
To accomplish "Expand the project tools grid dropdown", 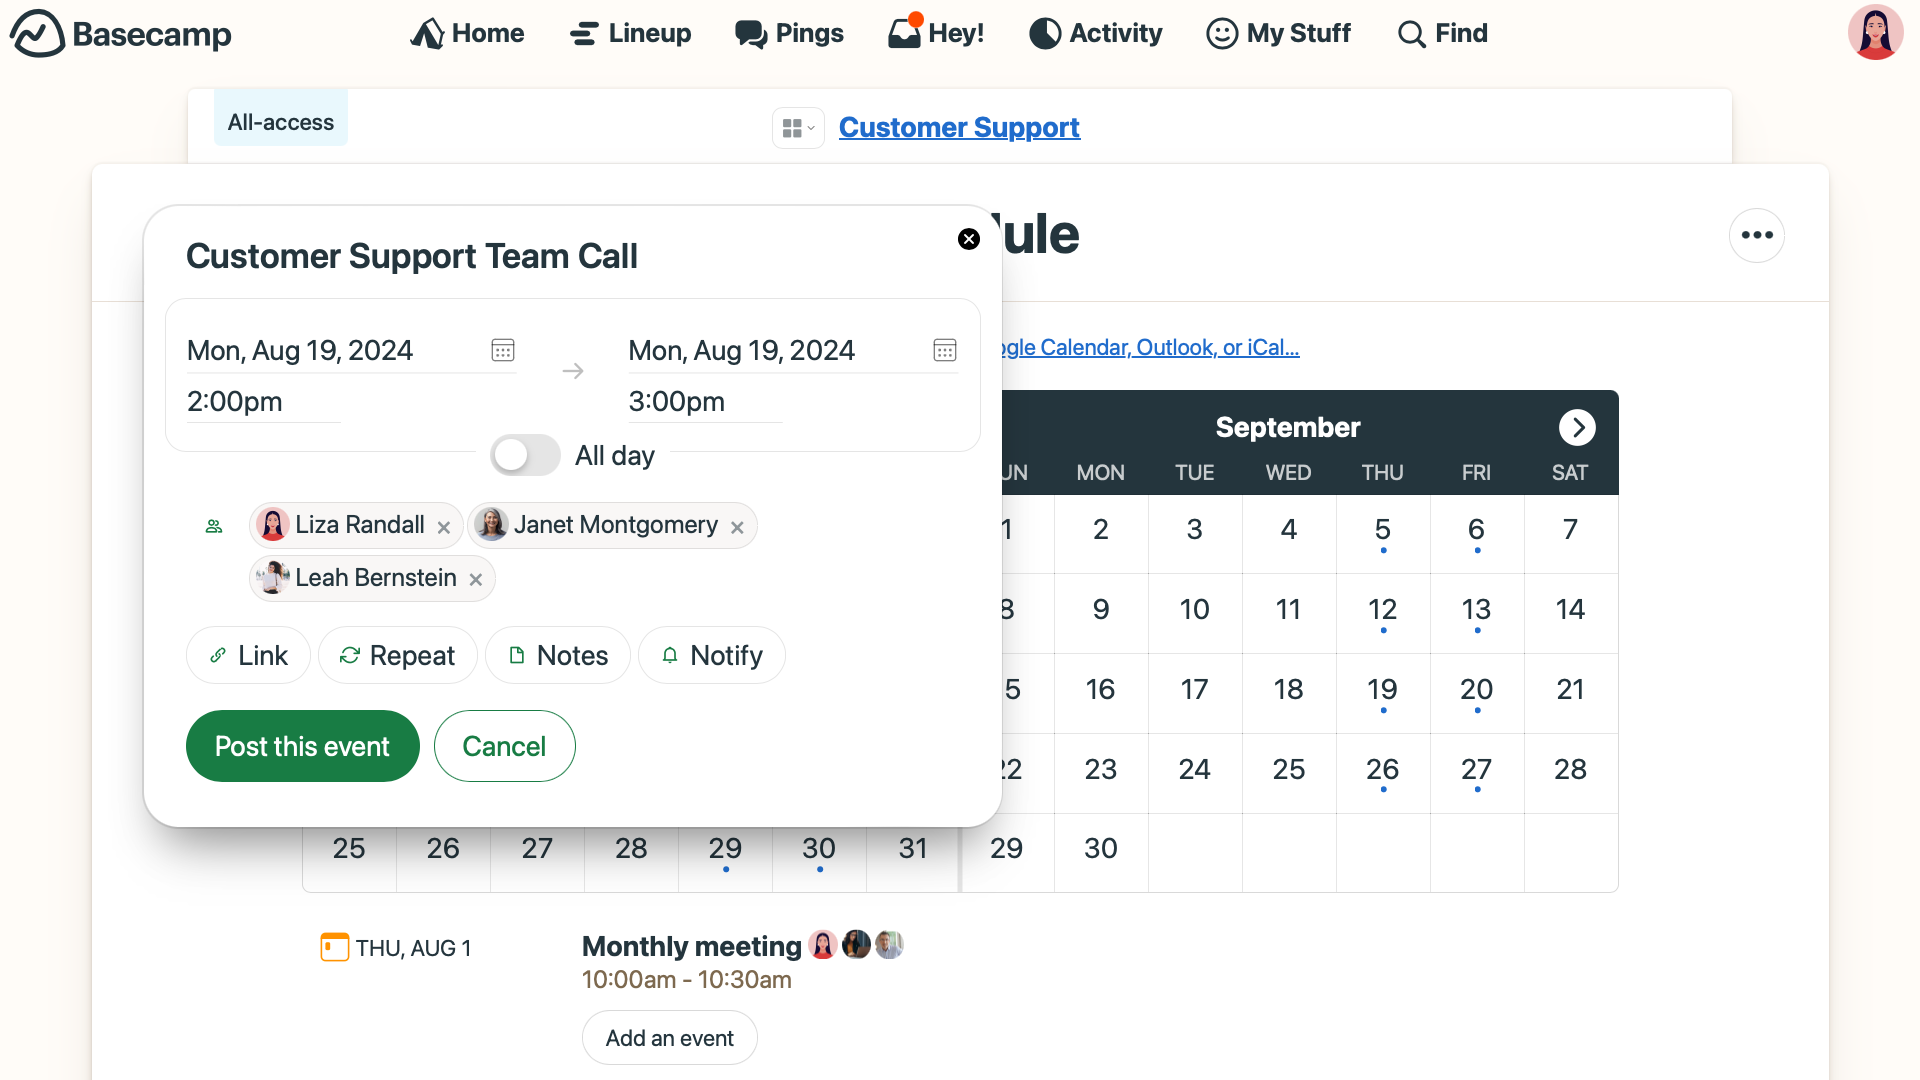I will click(798, 128).
